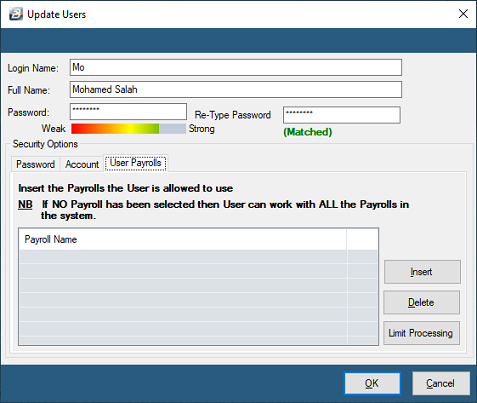Click the Payroll Name column header

[x=182, y=239]
